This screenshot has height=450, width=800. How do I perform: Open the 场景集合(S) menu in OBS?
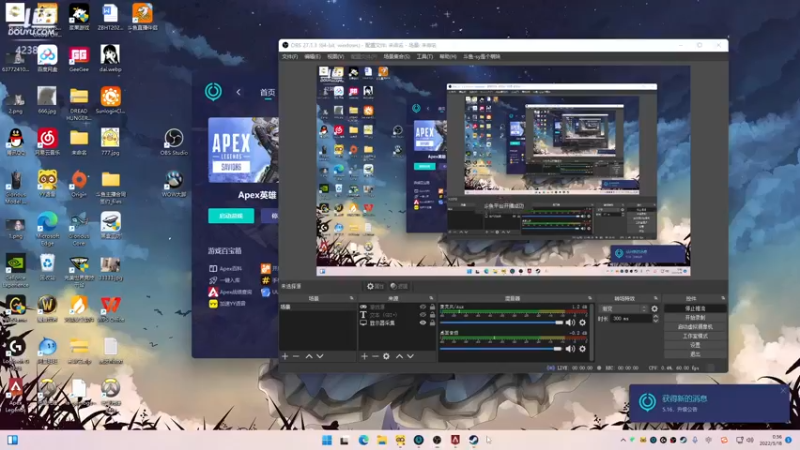click(x=396, y=57)
